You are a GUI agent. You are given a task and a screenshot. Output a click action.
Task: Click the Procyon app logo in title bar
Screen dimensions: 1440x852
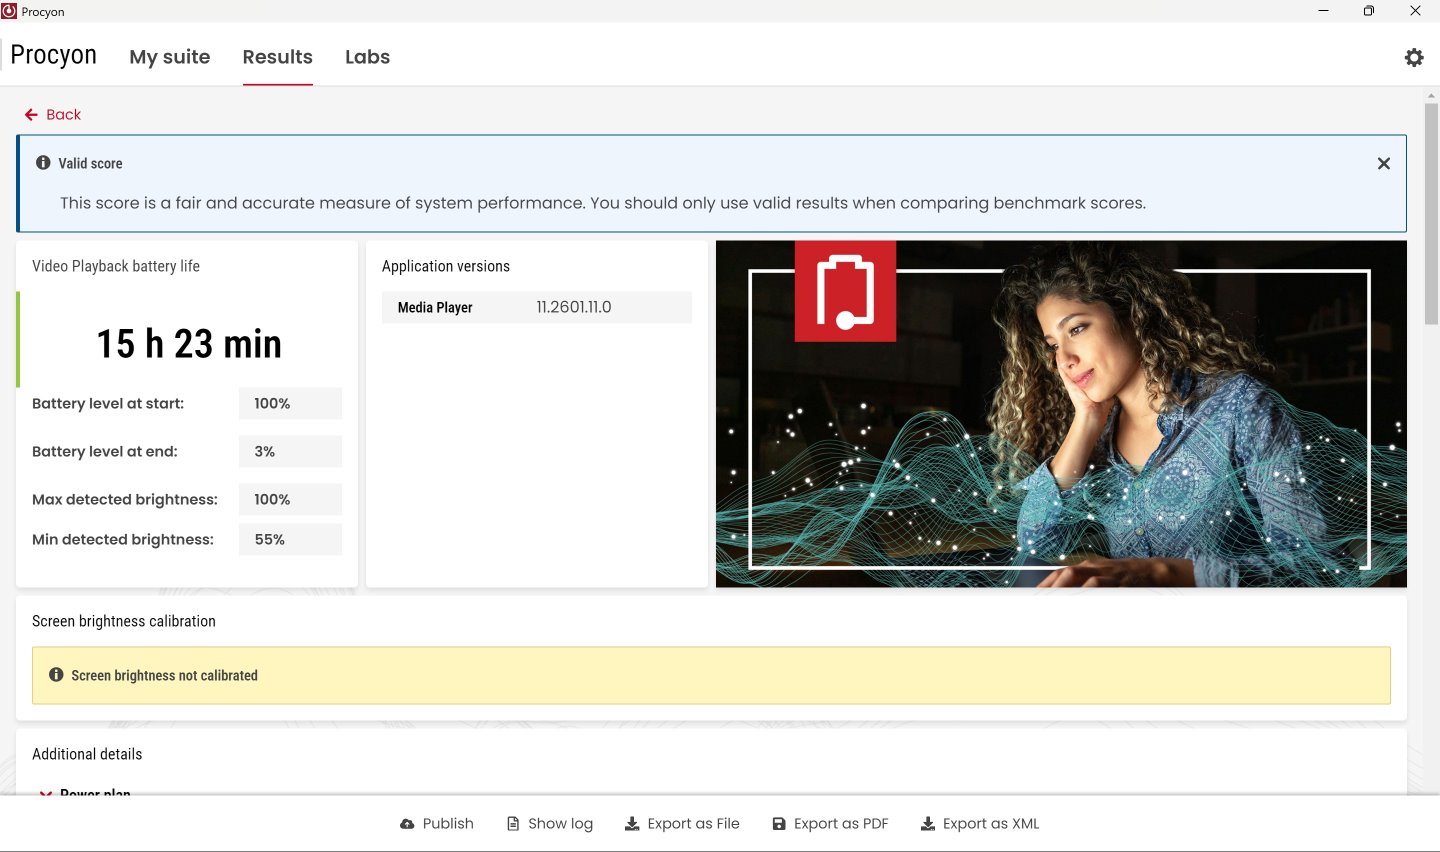coord(9,11)
